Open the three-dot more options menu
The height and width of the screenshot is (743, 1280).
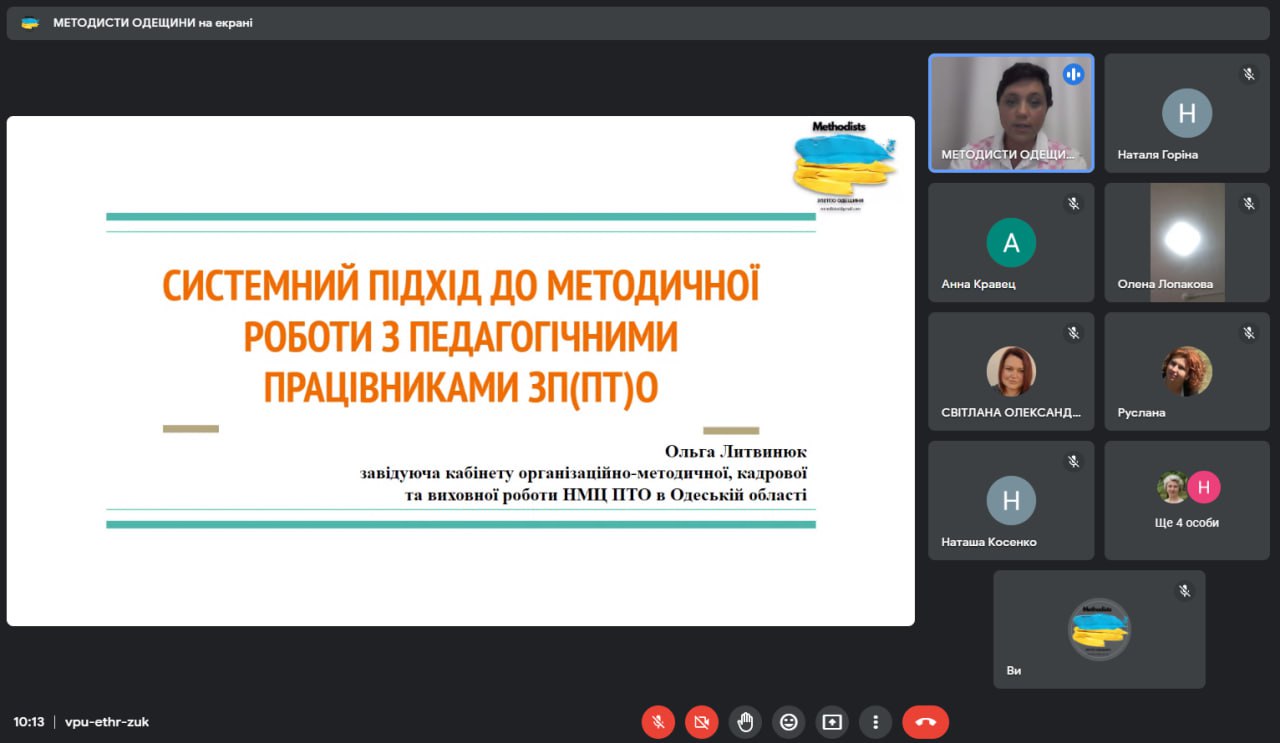tap(875, 721)
